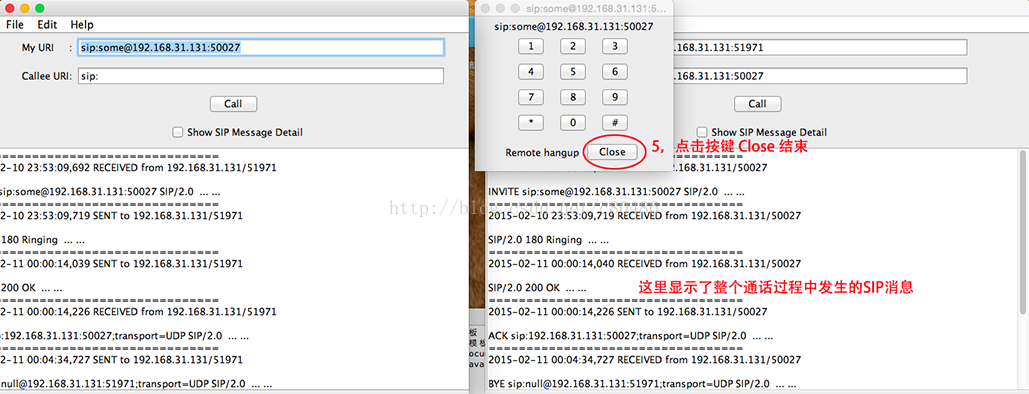Select left log line '23:53:09,719 SENT to'
1029x394 pixels.
coord(121,215)
